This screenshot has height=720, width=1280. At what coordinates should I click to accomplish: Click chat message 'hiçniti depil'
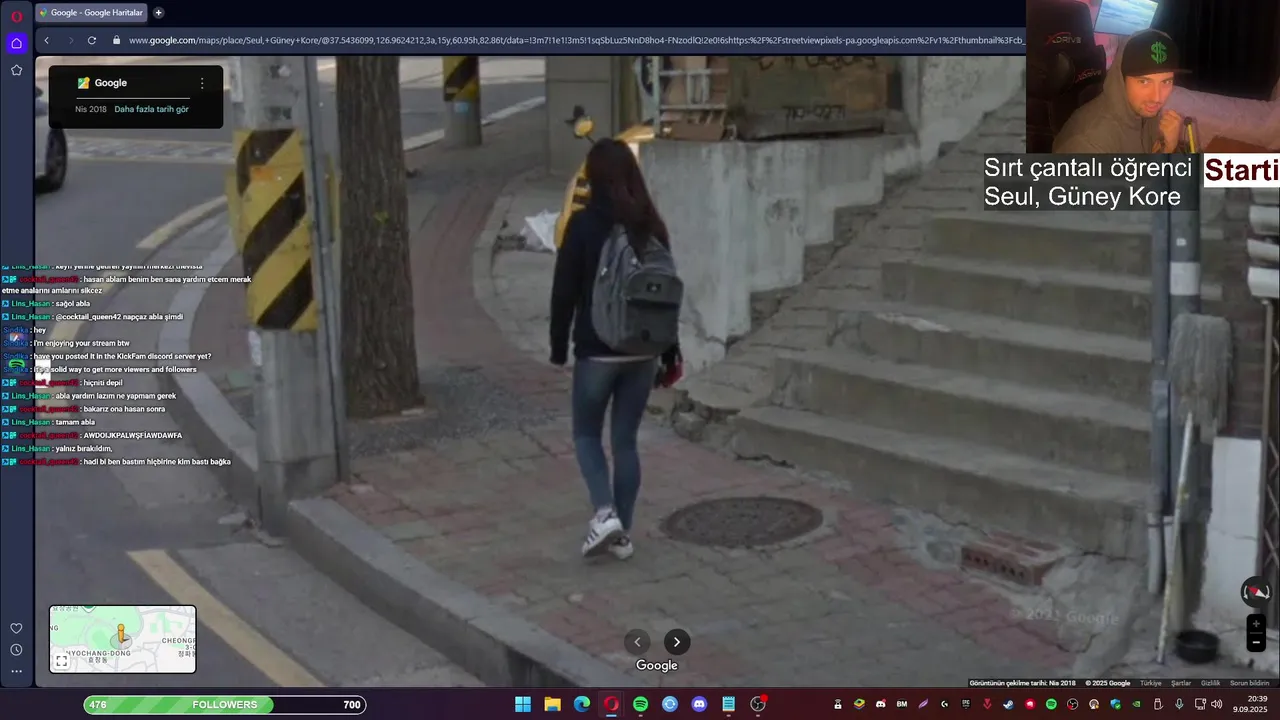pos(103,383)
